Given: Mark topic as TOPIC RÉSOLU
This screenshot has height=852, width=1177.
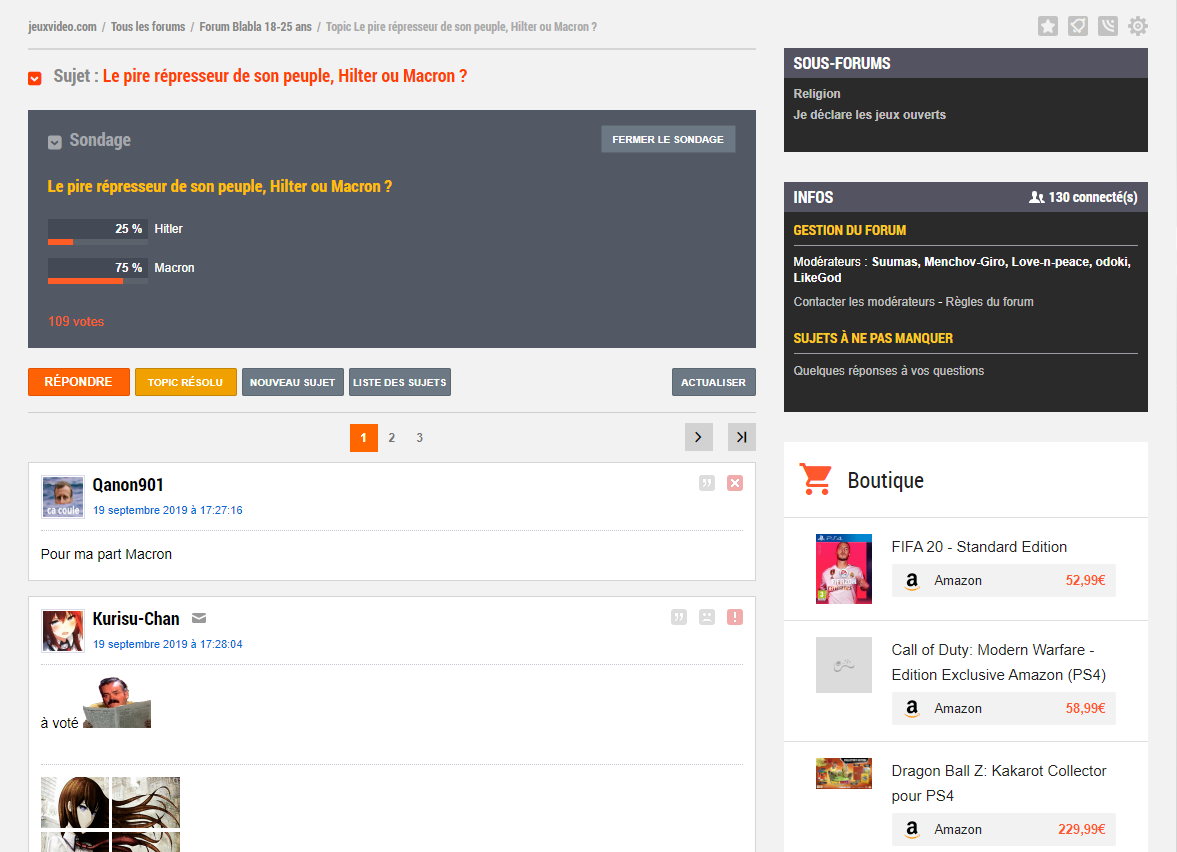Looking at the screenshot, I should point(185,382).
